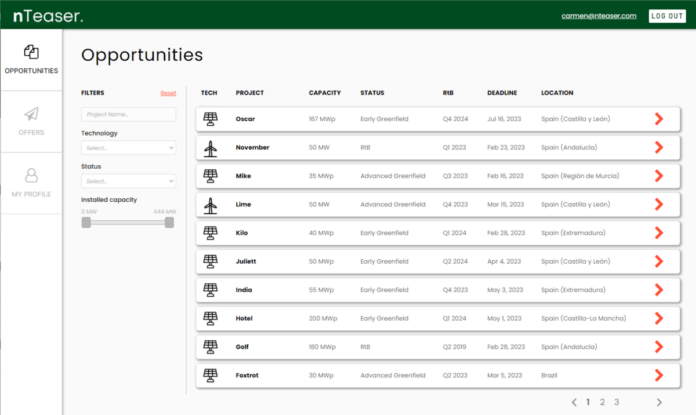The height and width of the screenshot is (415, 696).
Task: Open the nTeaser logo home link
Action: (x=48, y=16)
